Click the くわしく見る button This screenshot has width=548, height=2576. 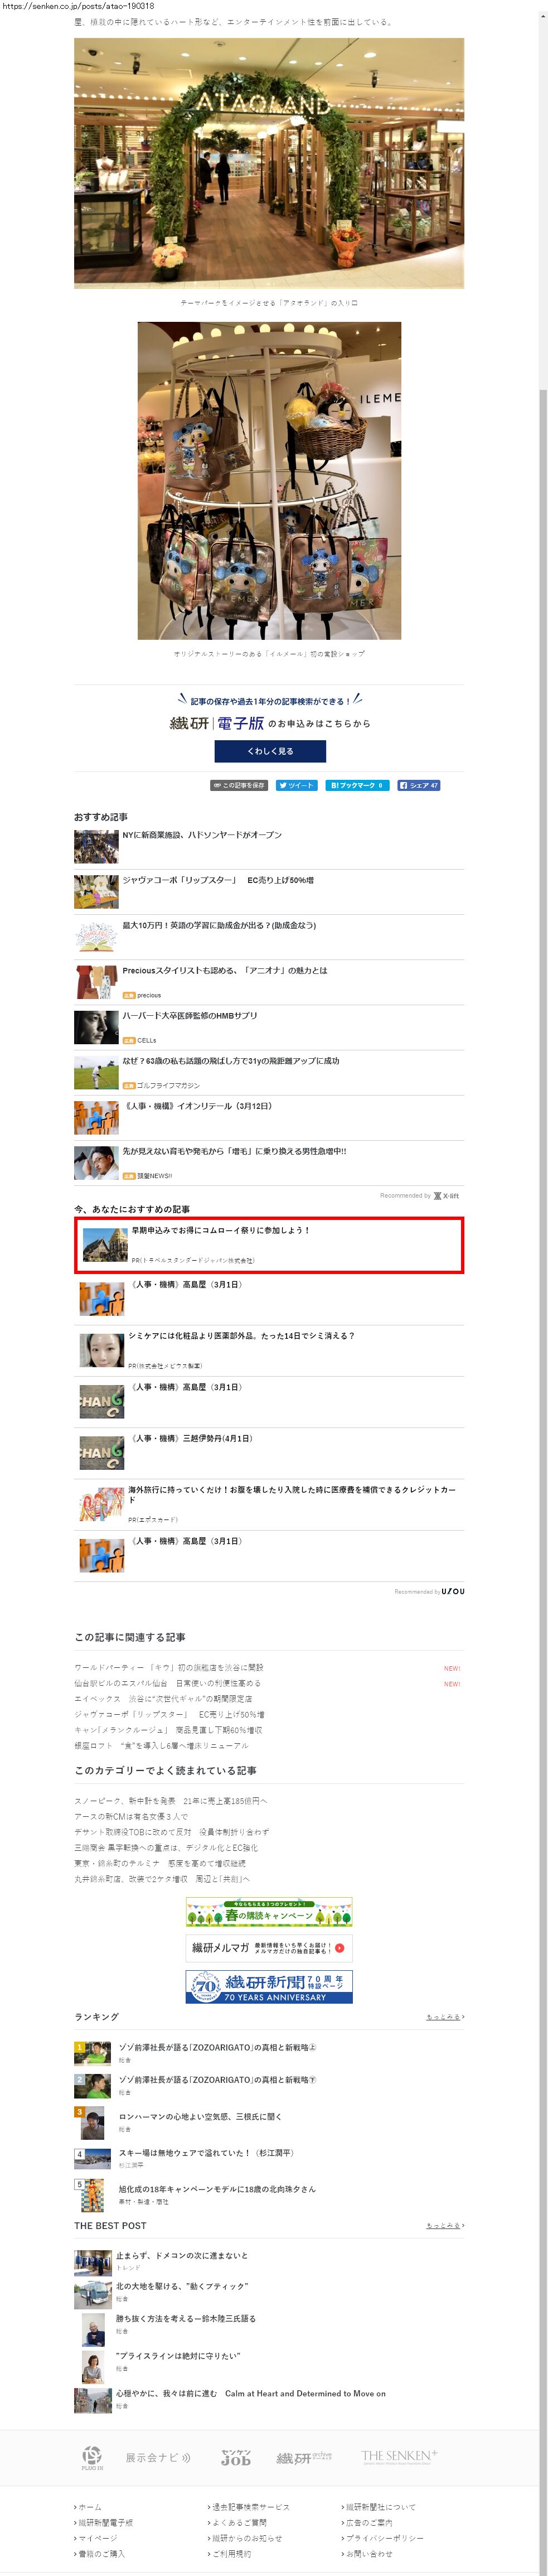click(x=270, y=751)
